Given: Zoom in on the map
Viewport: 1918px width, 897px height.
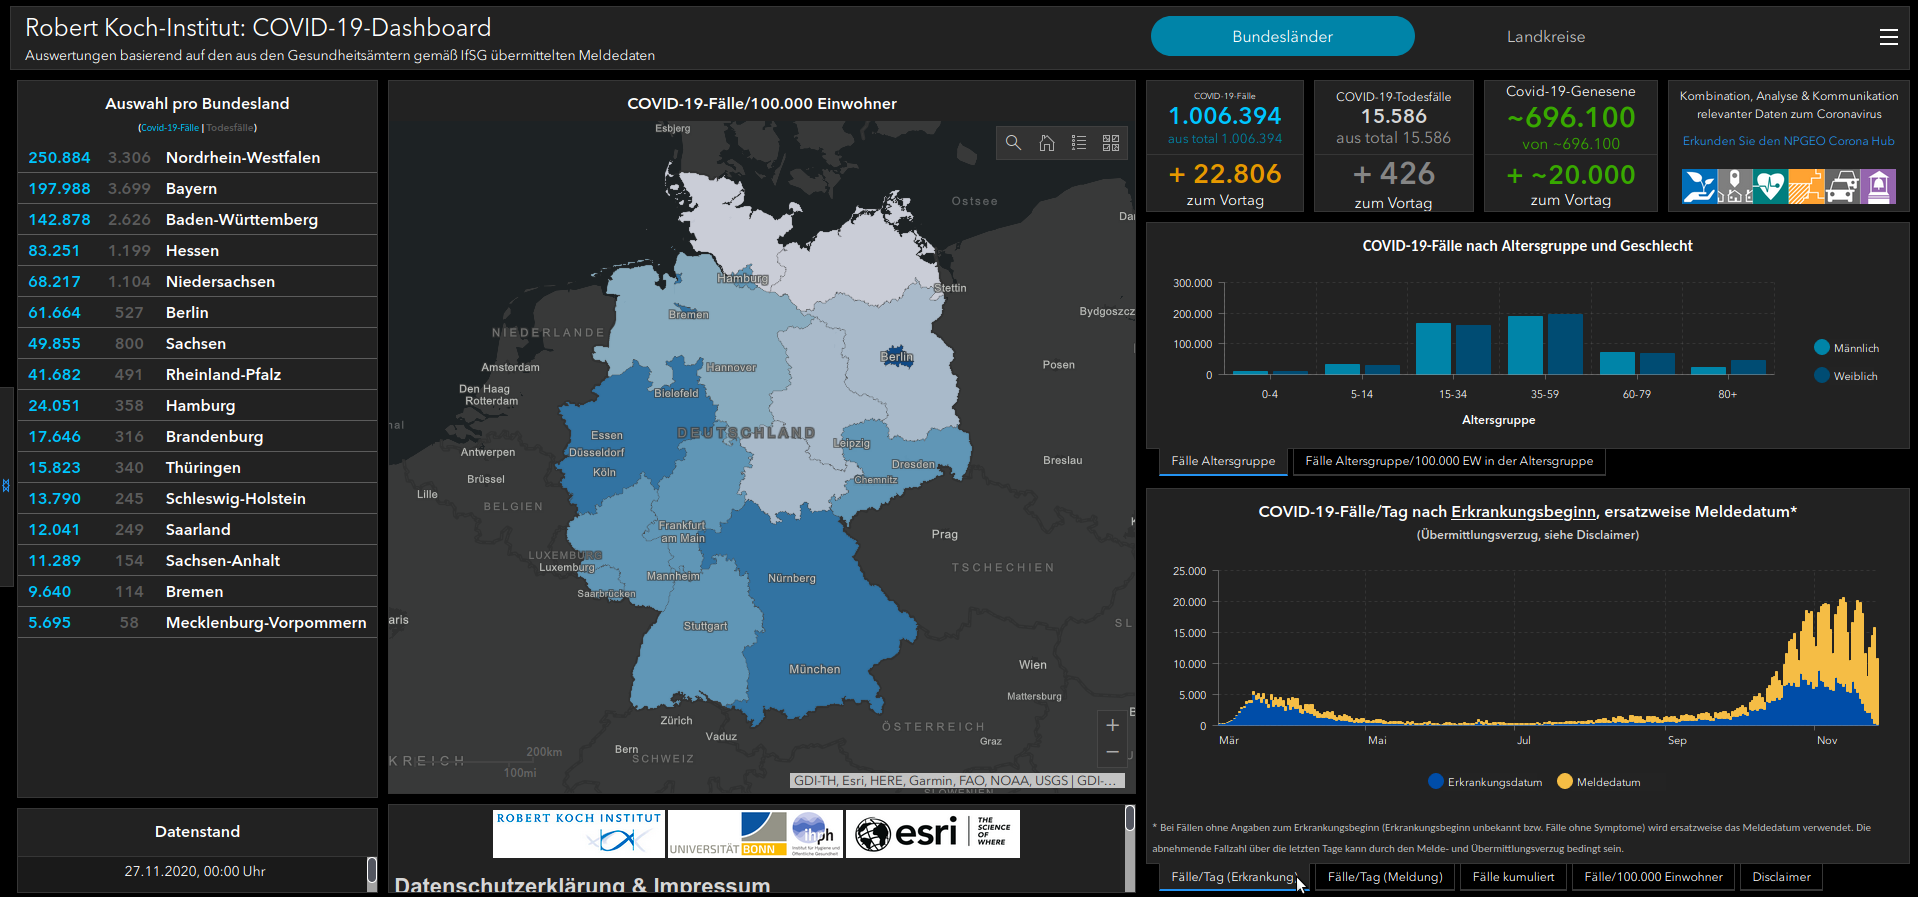Looking at the screenshot, I should (1112, 725).
